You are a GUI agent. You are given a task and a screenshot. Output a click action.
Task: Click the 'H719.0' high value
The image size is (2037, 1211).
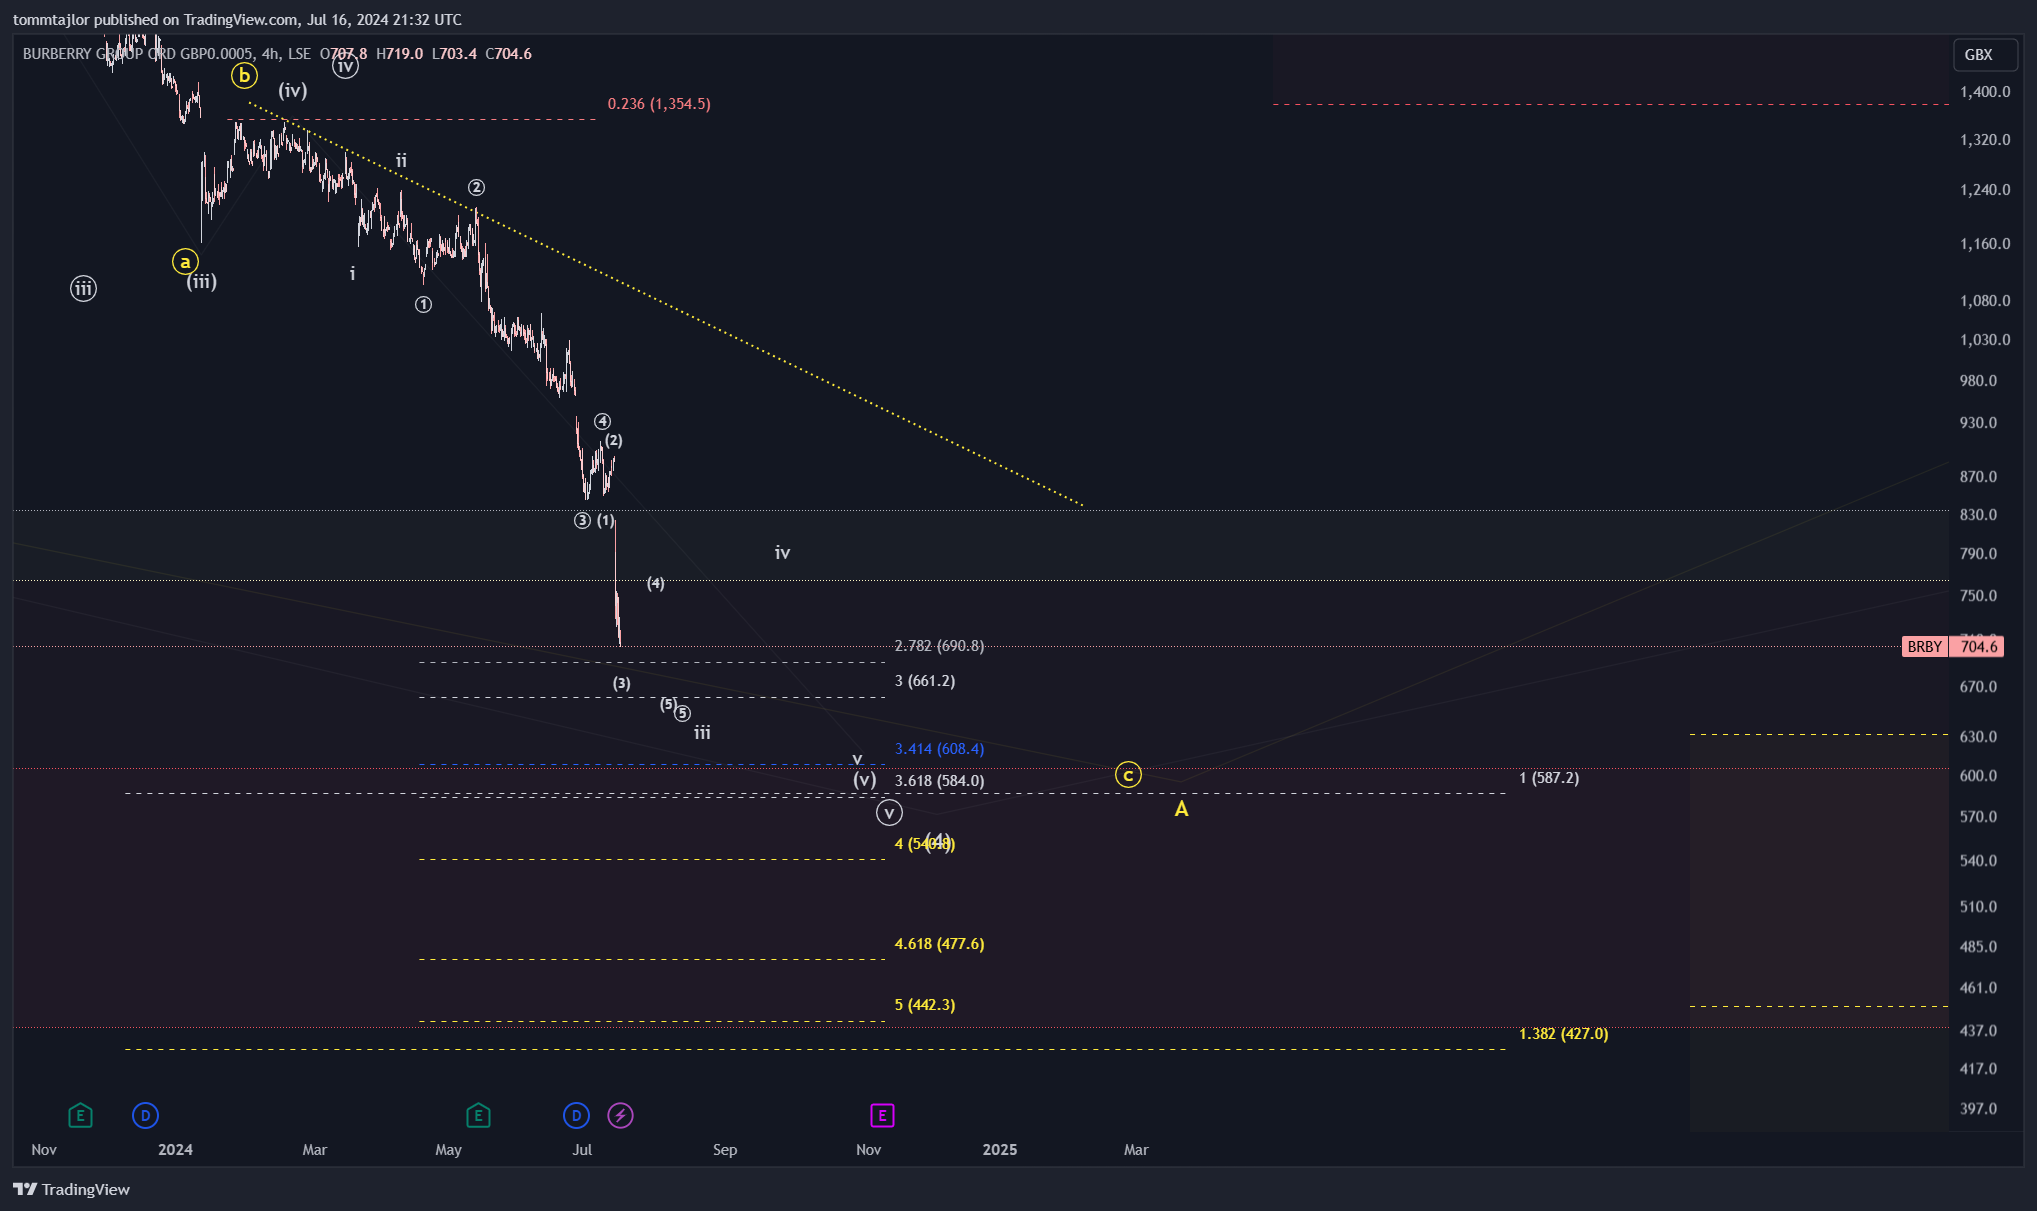click(399, 54)
